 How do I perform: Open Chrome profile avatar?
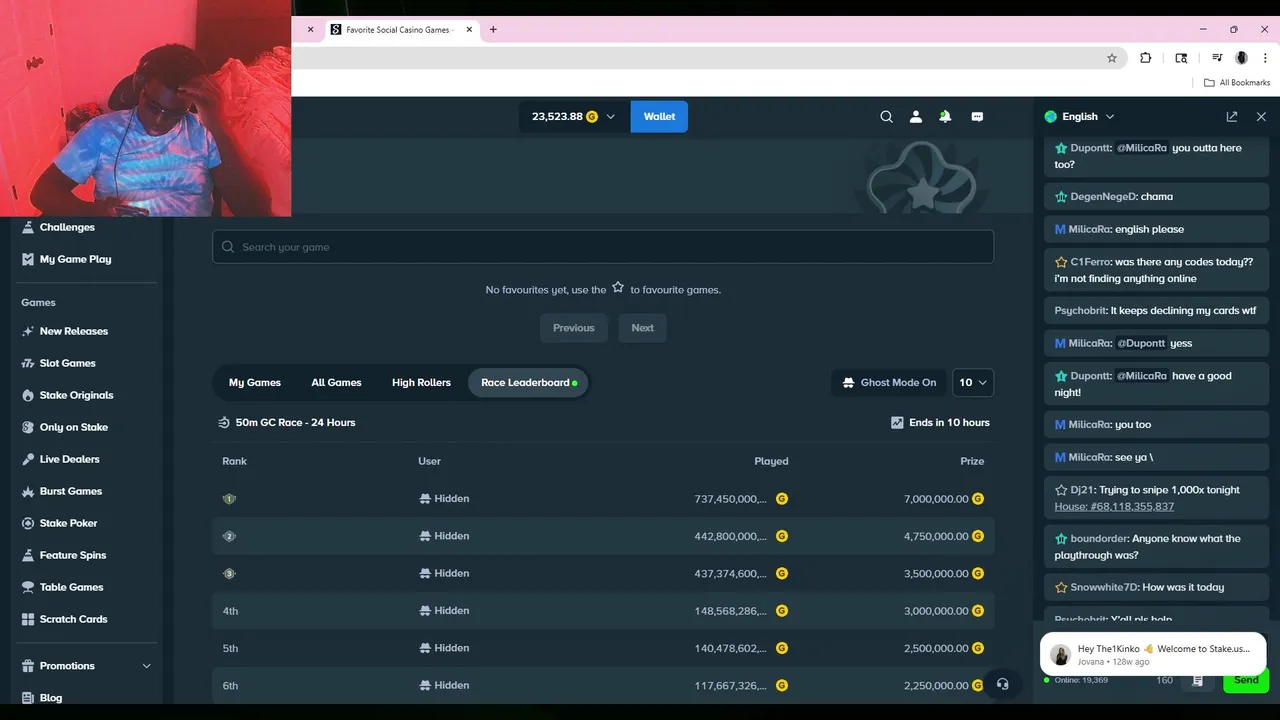tap(1241, 58)
